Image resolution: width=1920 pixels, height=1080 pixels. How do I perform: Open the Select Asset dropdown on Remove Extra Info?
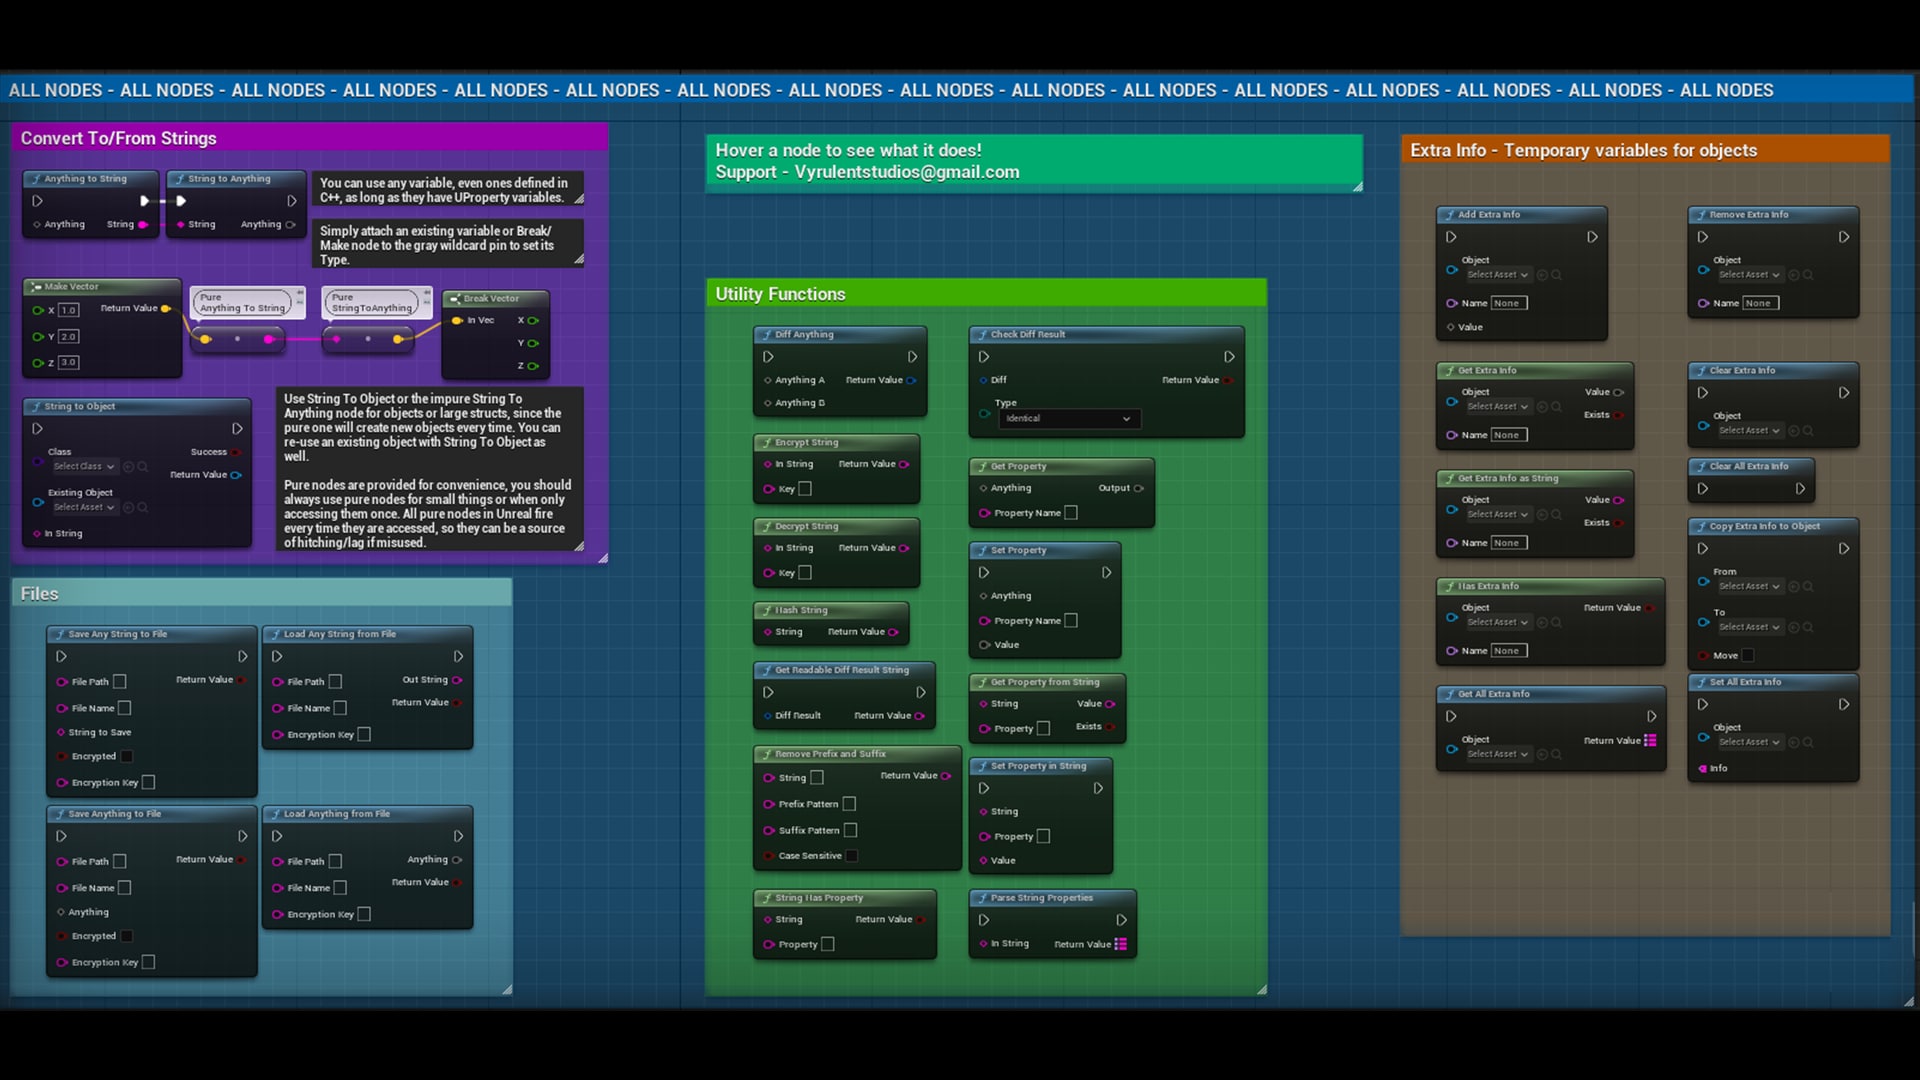(x=1749, y=274)
